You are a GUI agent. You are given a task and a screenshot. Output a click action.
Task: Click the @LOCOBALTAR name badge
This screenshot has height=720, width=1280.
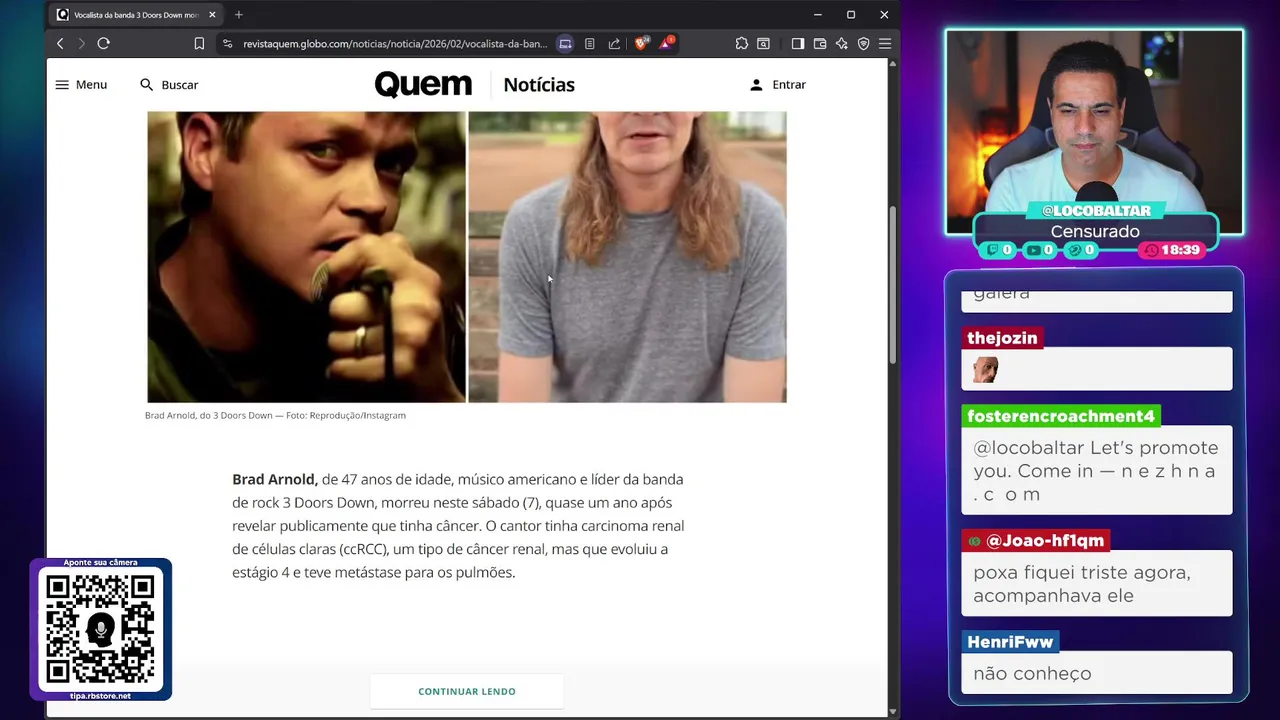pos(1096,211)
